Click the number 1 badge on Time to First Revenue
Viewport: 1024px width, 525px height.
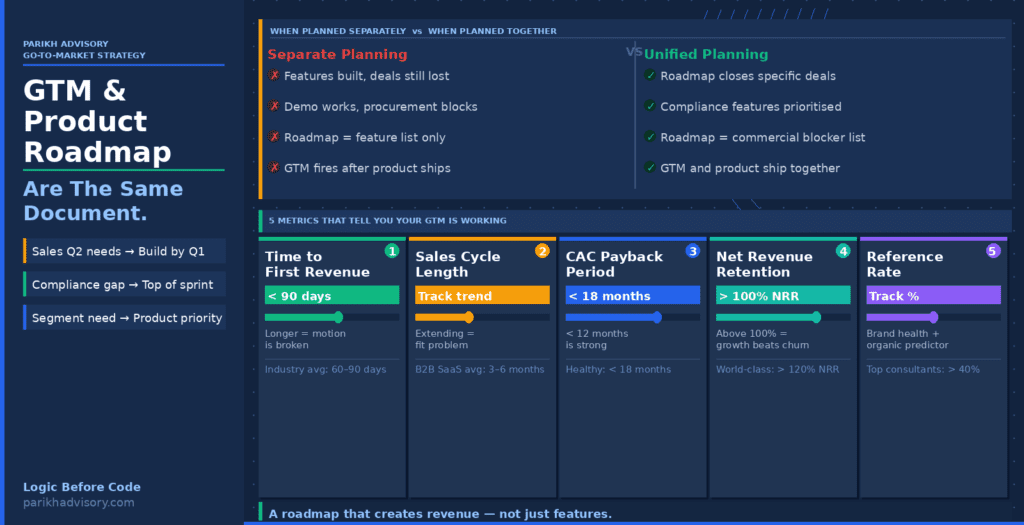click(392, 251)
